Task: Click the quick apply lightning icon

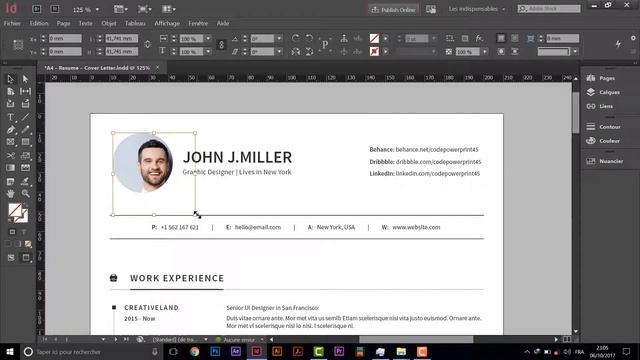Action: [x=618, y=44]
